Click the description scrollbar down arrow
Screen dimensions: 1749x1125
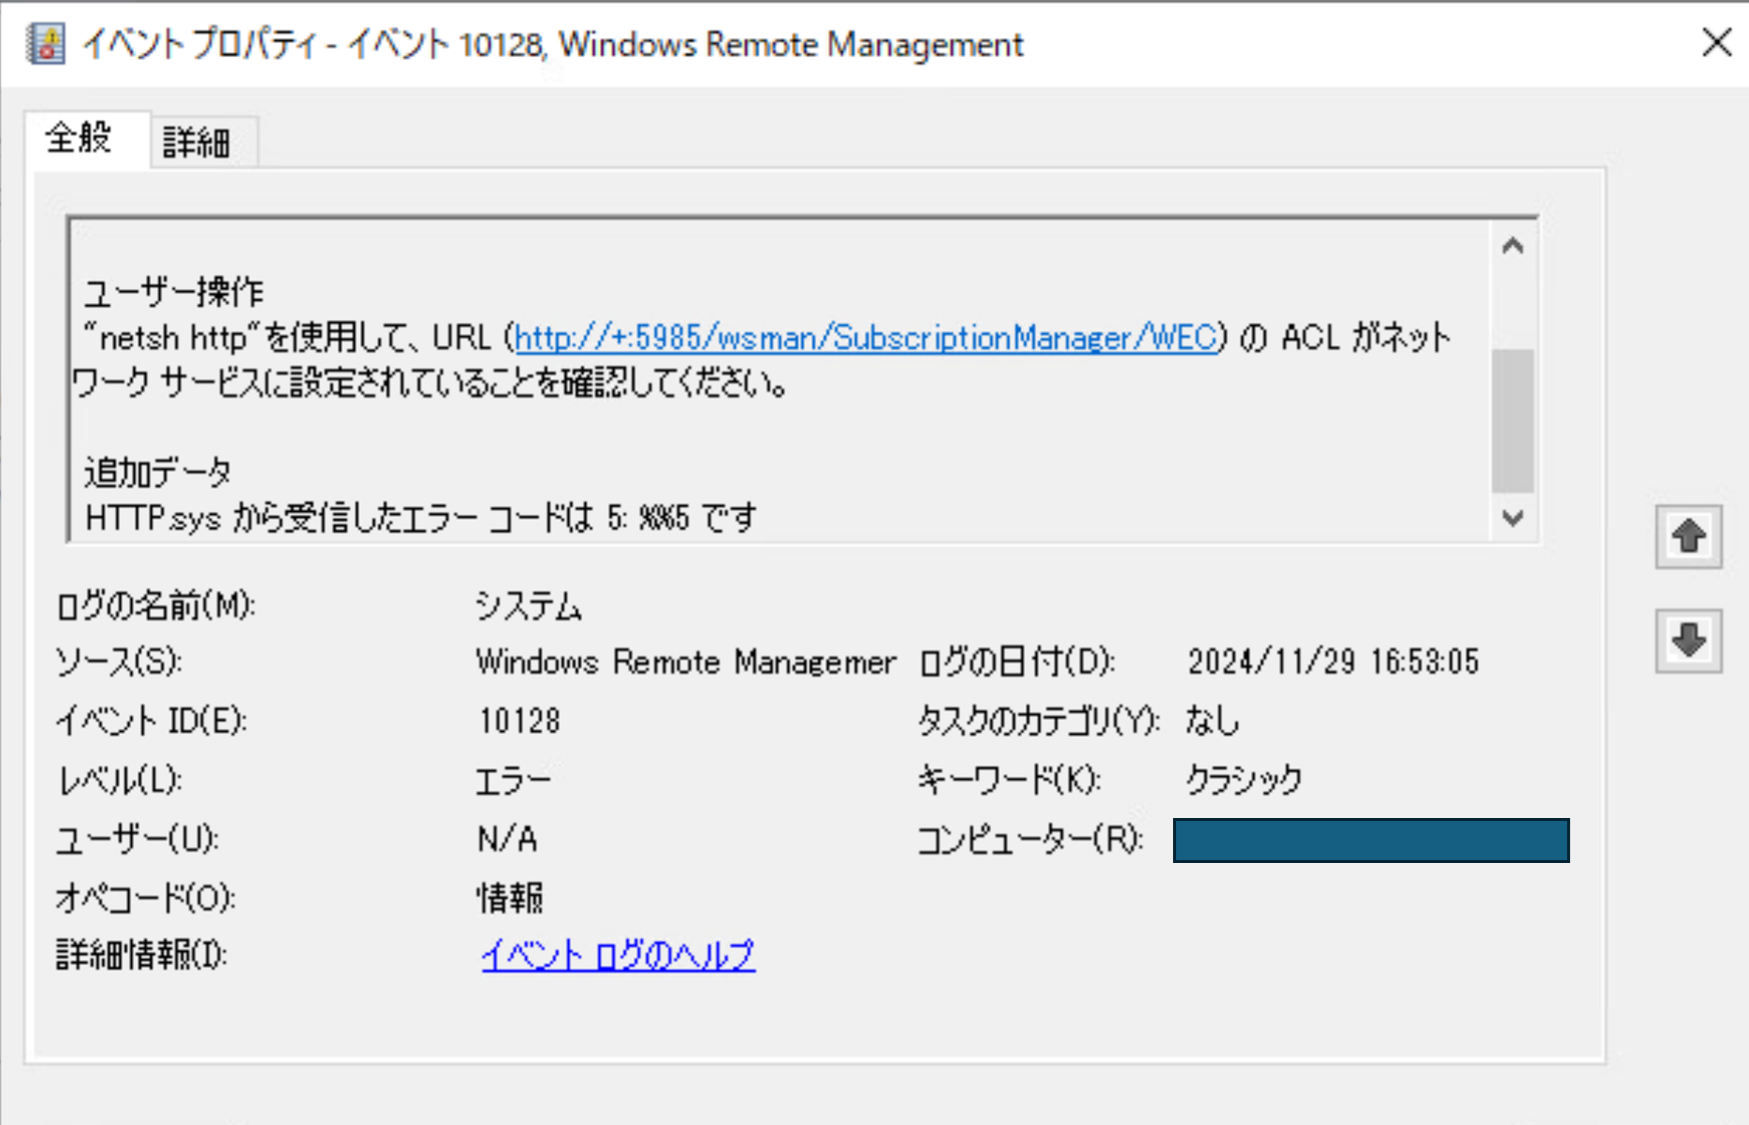point(1513,518)
